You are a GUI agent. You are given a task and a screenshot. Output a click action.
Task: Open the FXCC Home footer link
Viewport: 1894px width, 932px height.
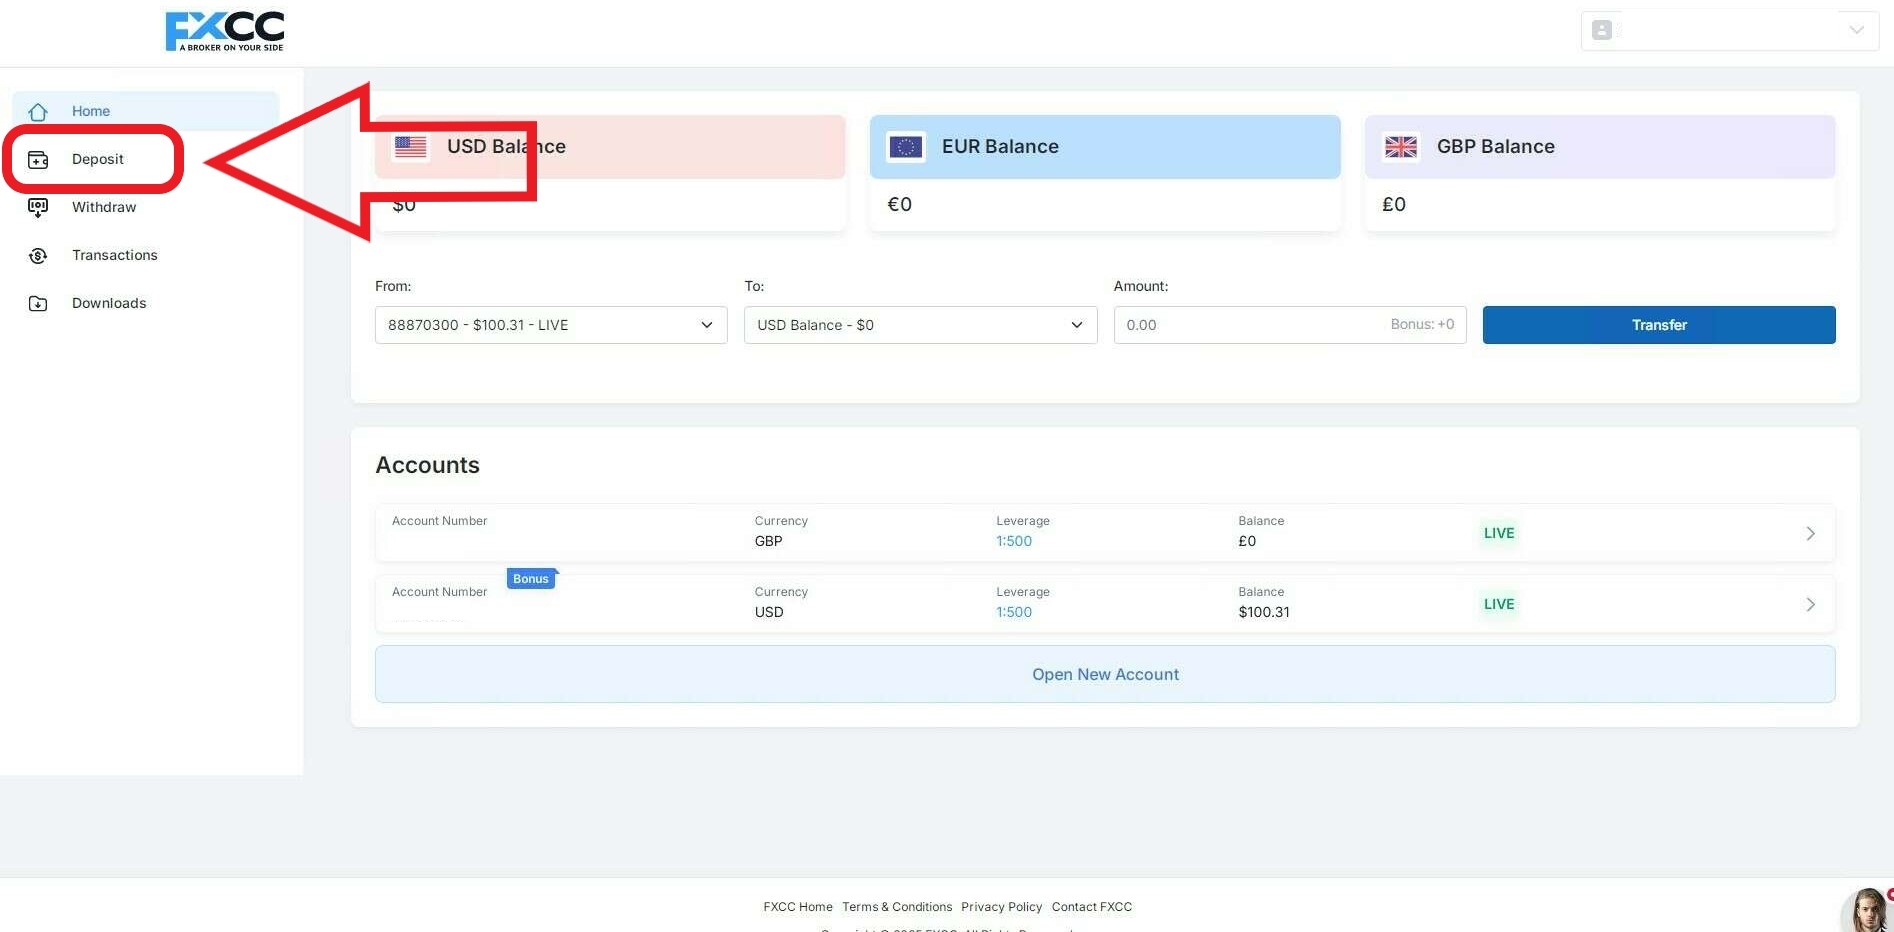[798, 907]
